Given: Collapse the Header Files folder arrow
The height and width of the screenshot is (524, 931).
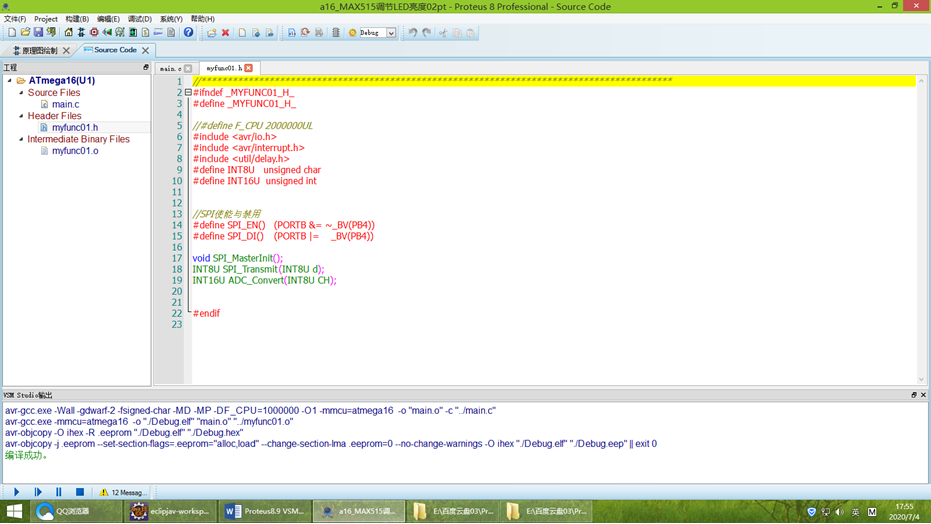Looking at the screenshot, I should point(21,116).
